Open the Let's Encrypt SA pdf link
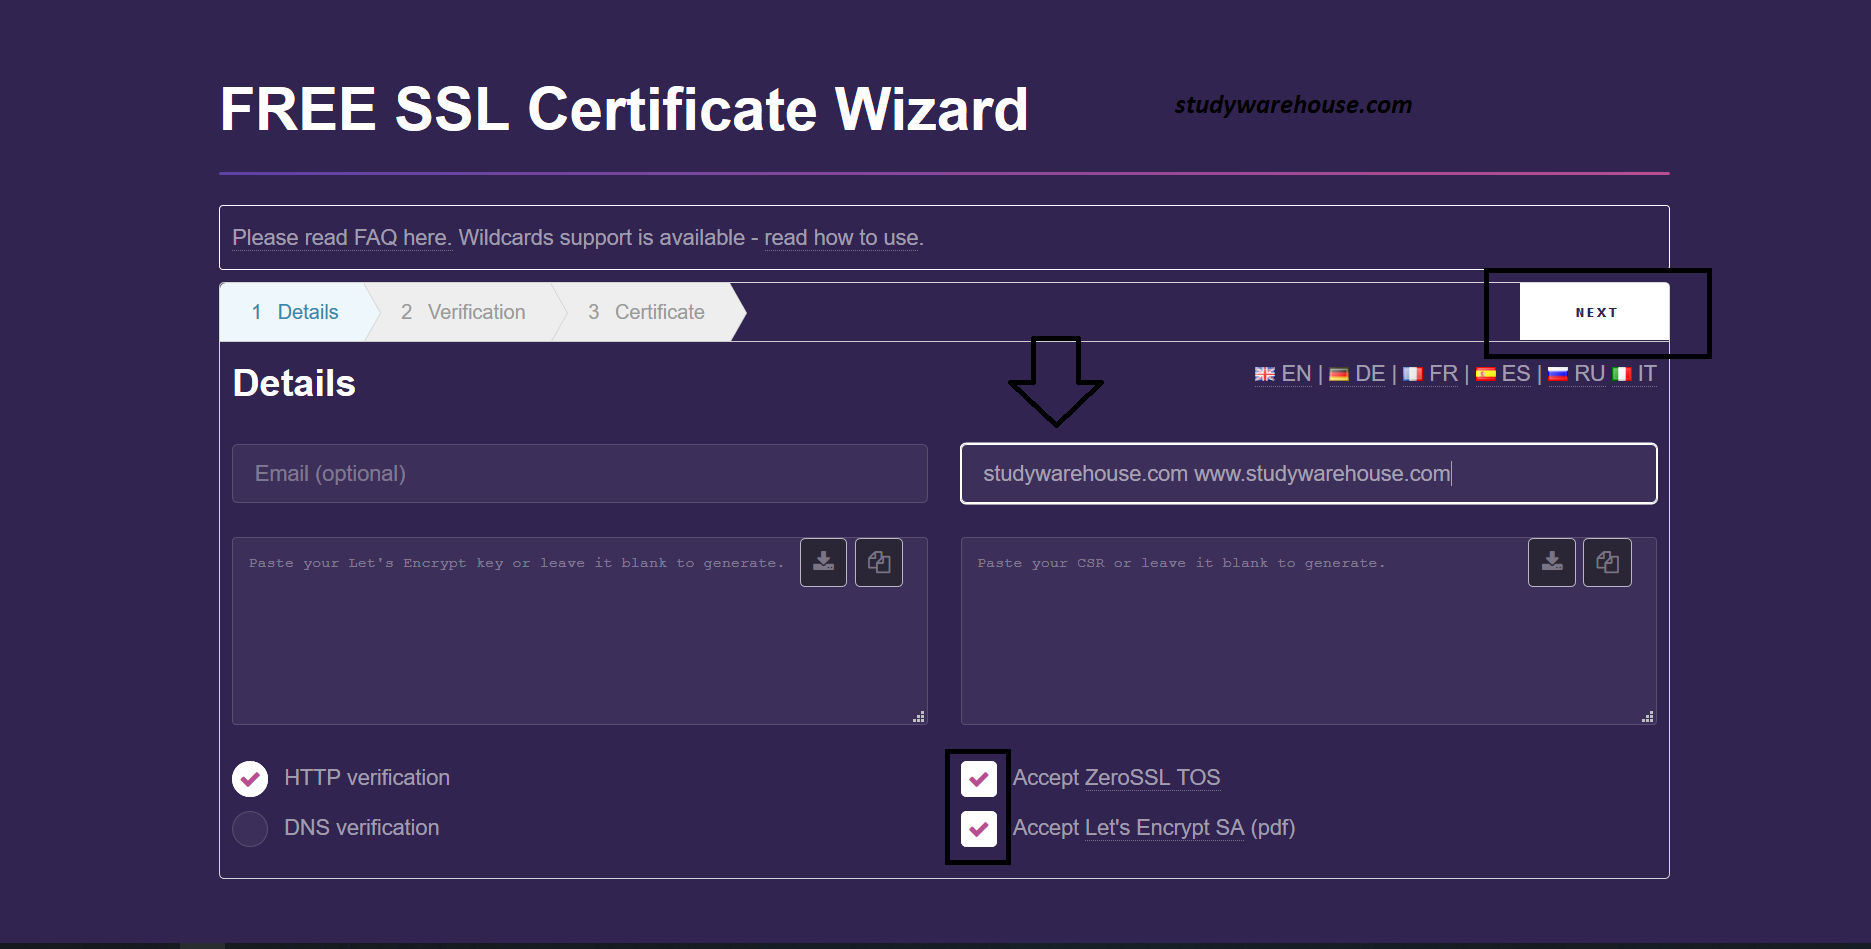Viewport: 1871px width, 949px height. tap(1164, 828)
